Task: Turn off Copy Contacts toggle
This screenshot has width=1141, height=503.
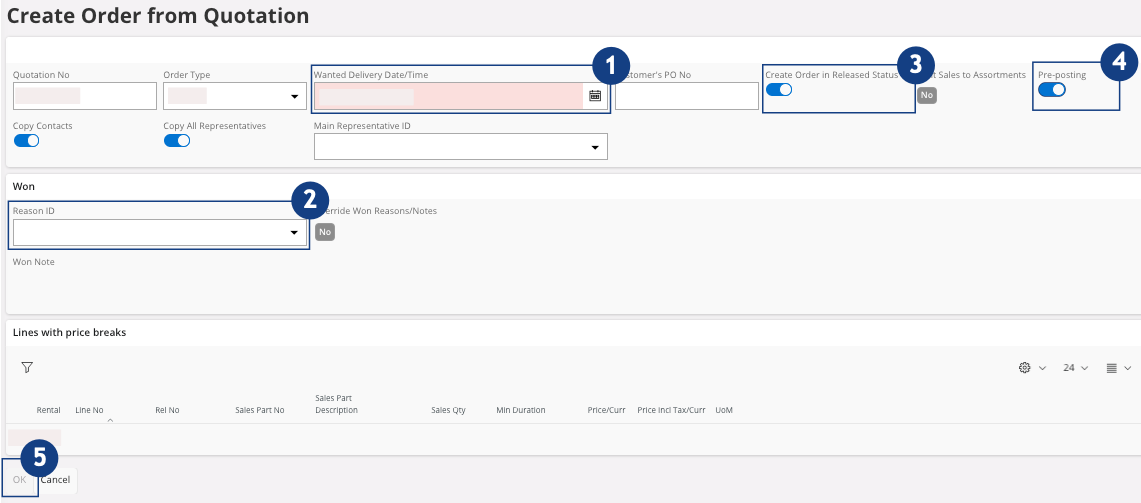Action: click(x=27, y=141)
